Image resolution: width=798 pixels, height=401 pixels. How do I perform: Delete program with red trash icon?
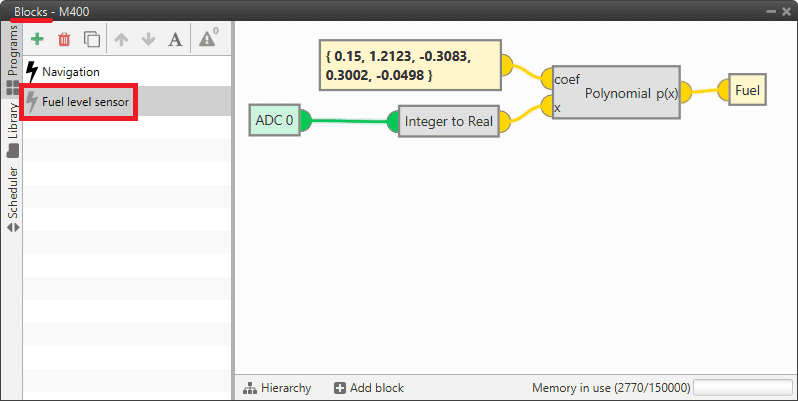64,40
